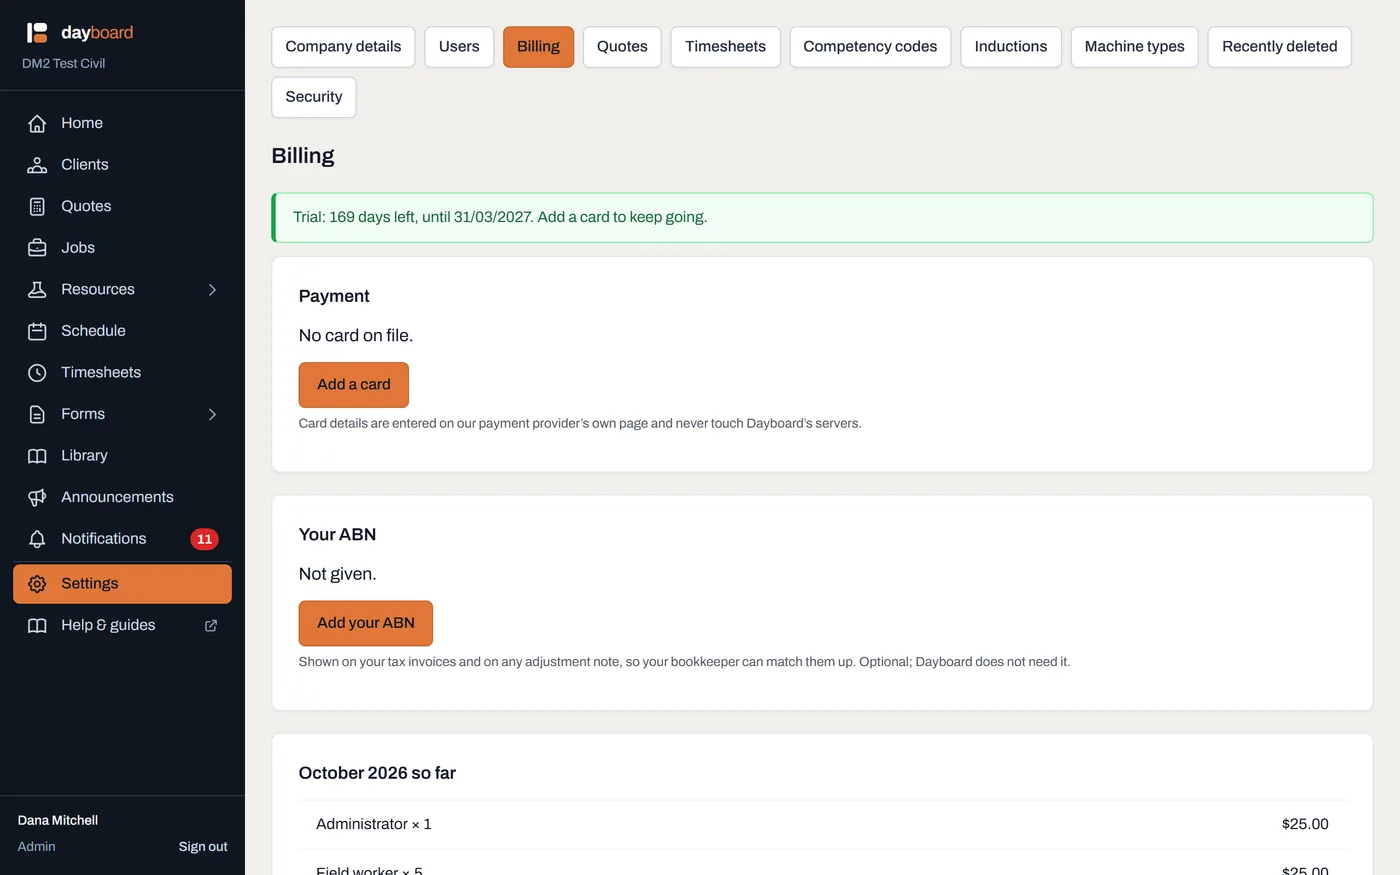Click the Help & guides book icon

pos(37,625)
